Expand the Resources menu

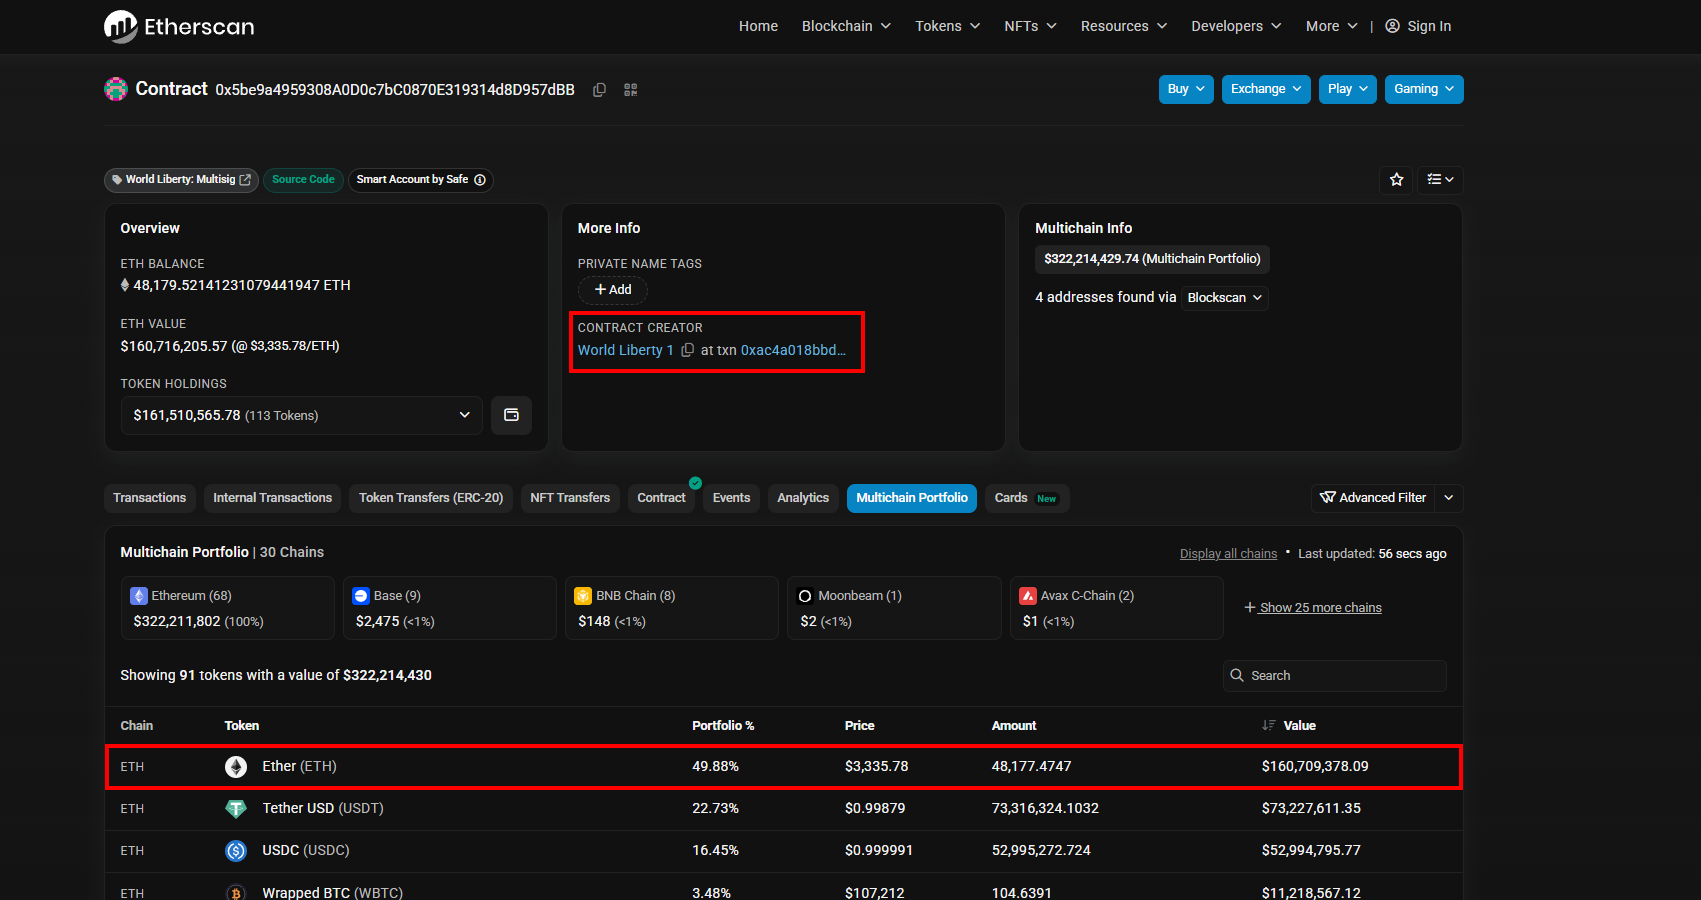[1124, 26]
